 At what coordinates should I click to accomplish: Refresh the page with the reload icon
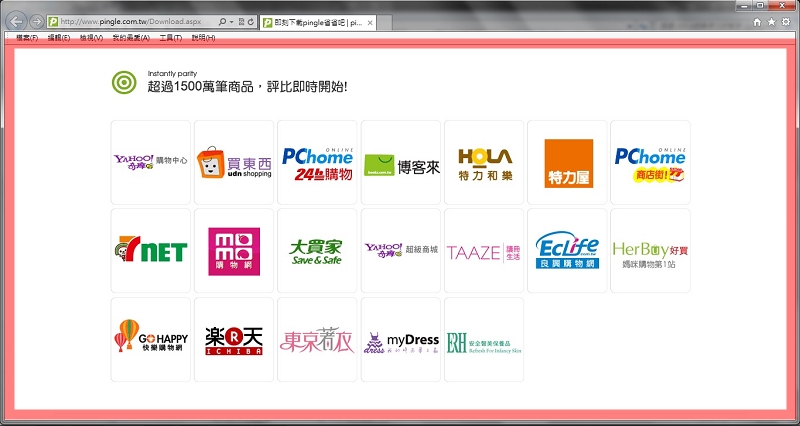pyautogui.click(x=251, y=22)
